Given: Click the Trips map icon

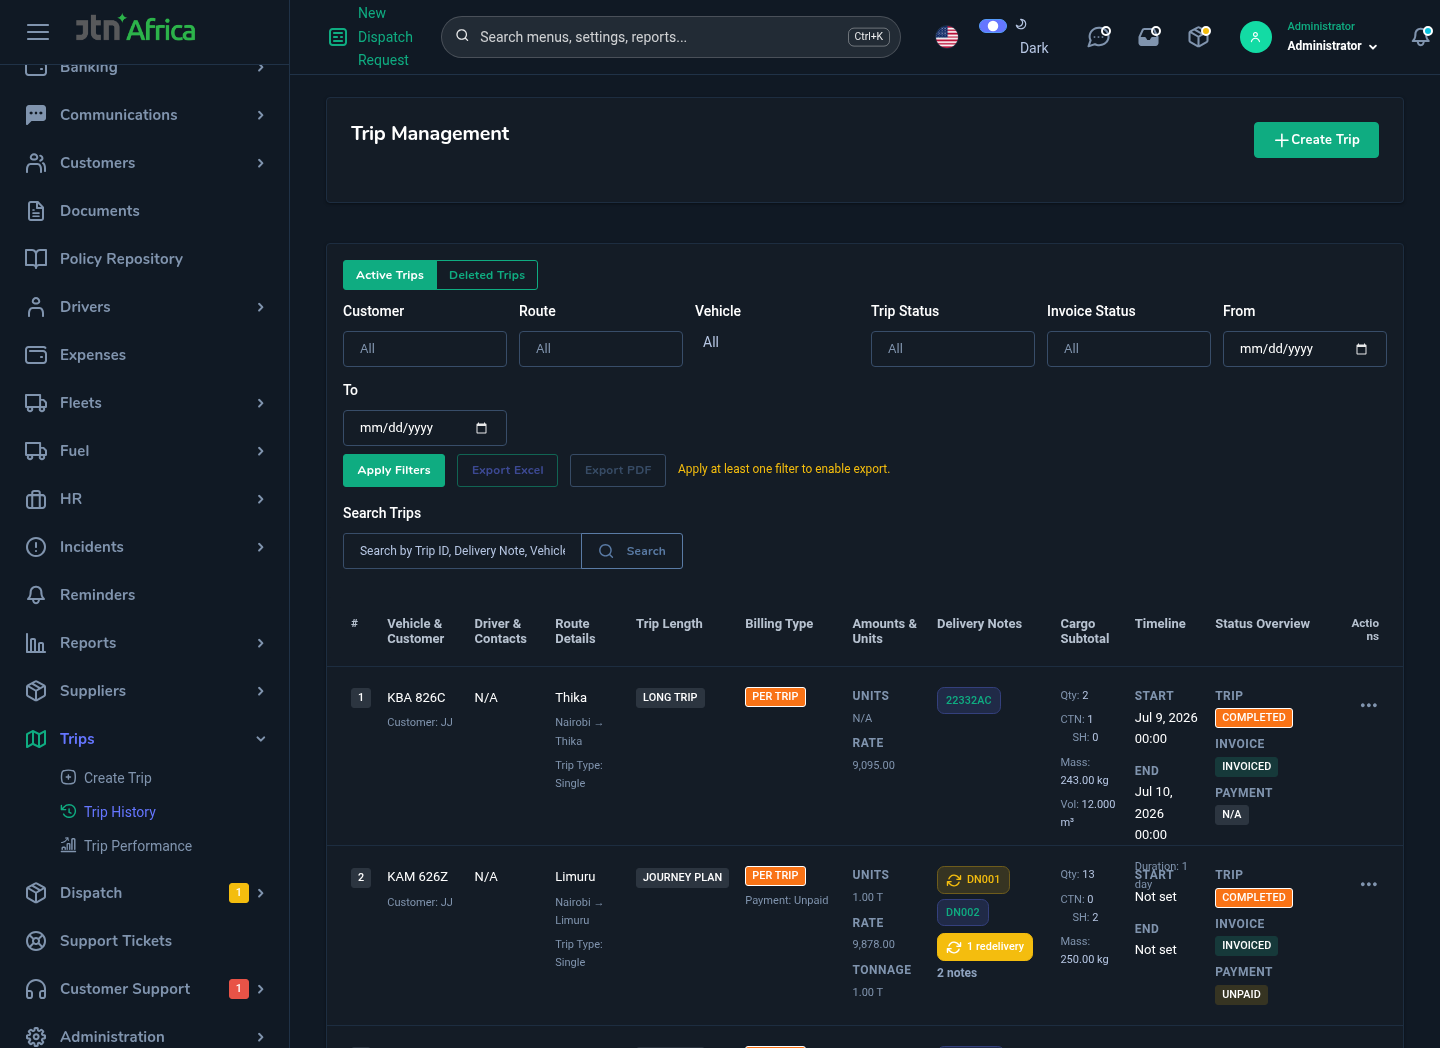Looking at the screenshot, I should pyautogui.click(x=36, y=739).
